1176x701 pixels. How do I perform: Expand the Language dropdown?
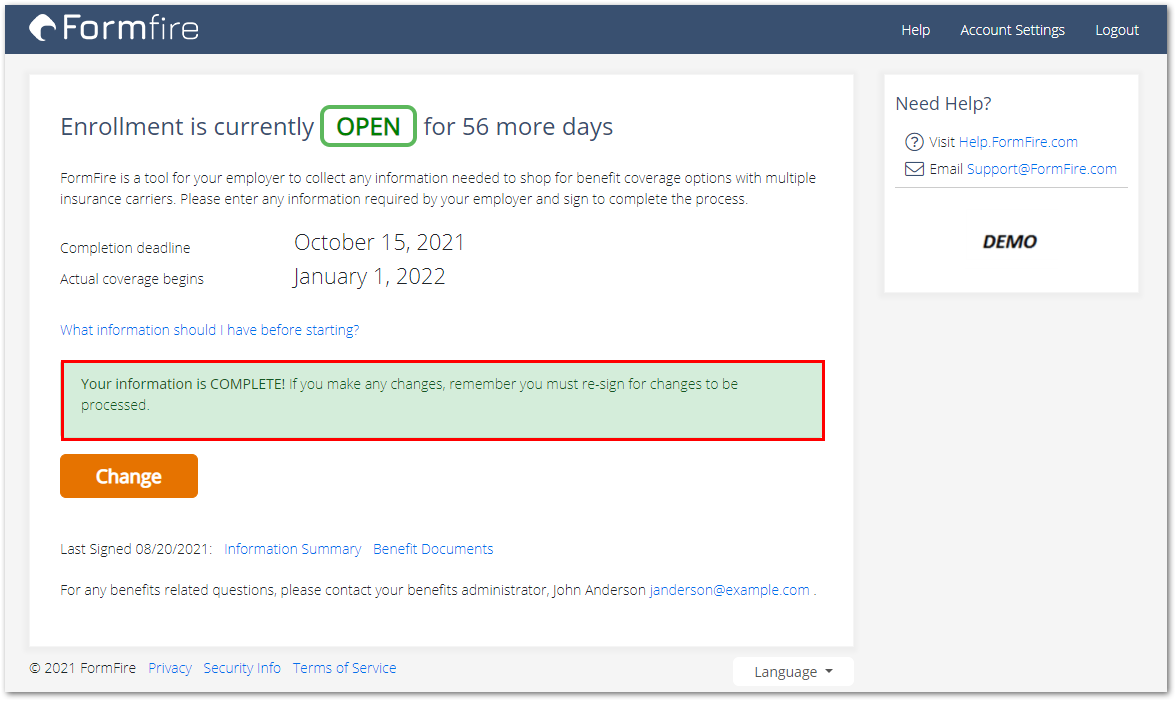click(793, 672)
